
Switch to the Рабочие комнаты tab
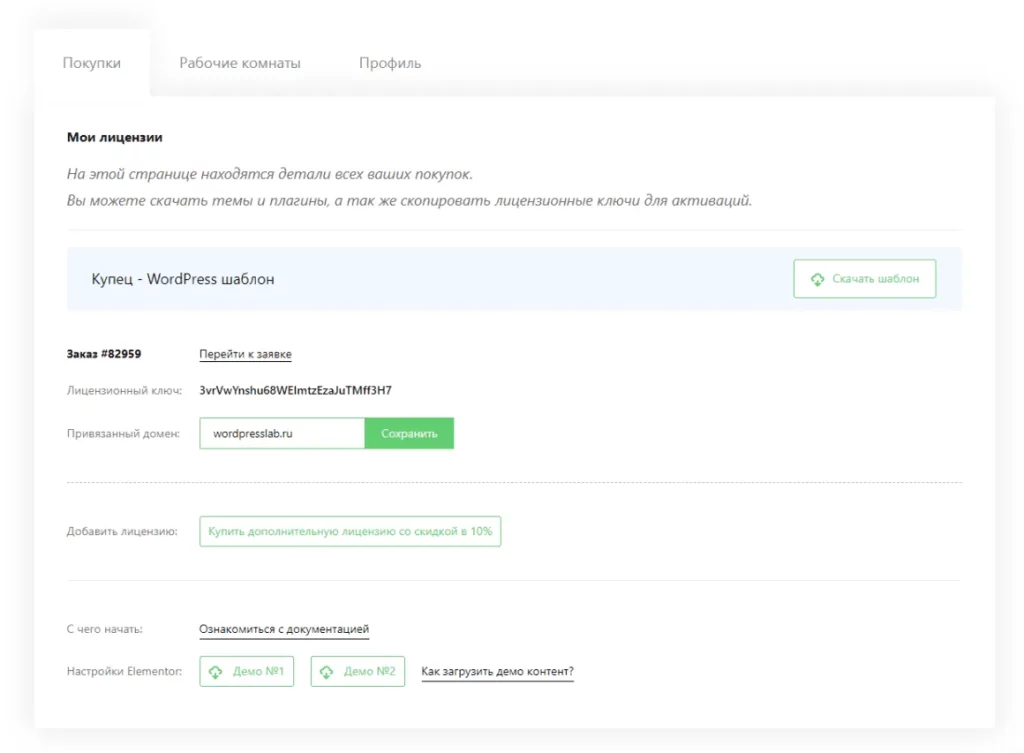click(x=240, y=63)
